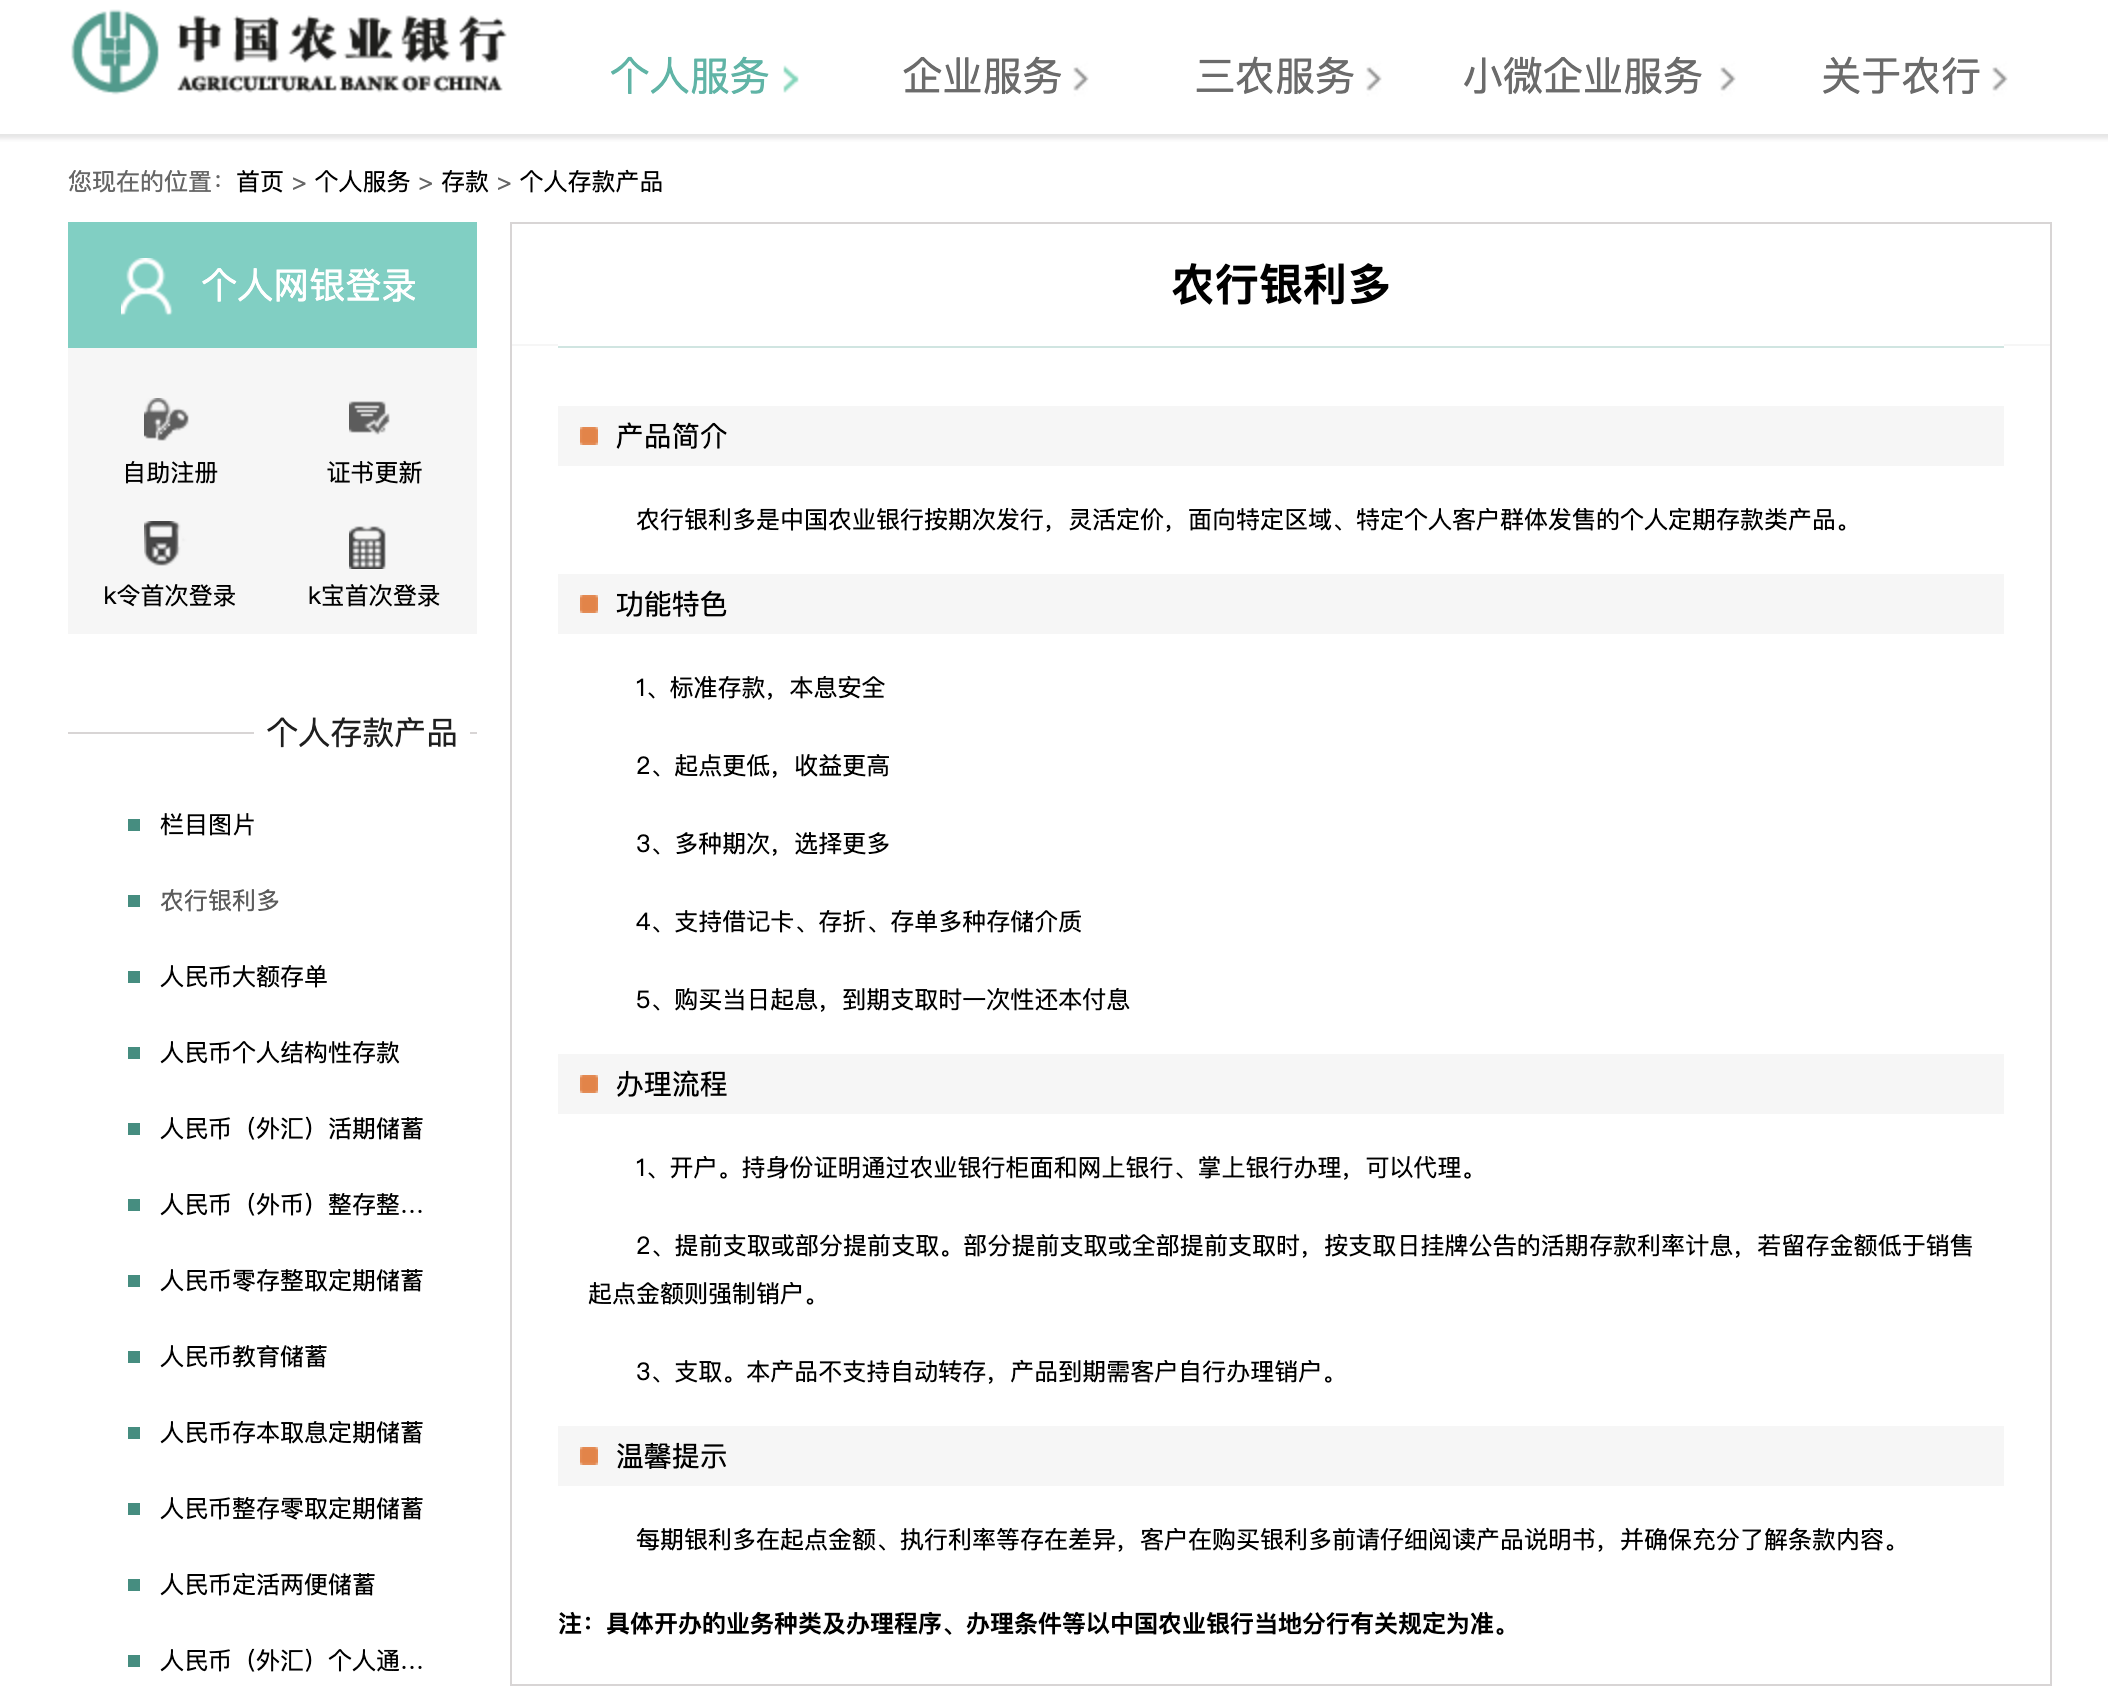Click the K宝首次登录 device icon

(367, 547)
